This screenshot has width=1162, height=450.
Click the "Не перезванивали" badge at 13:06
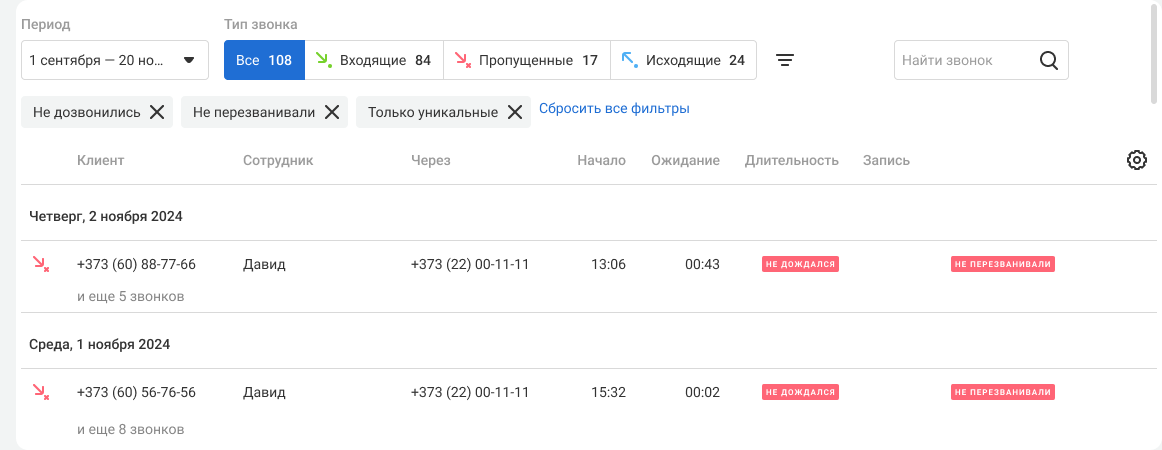pyautogui.click(x=1003, y=264)
